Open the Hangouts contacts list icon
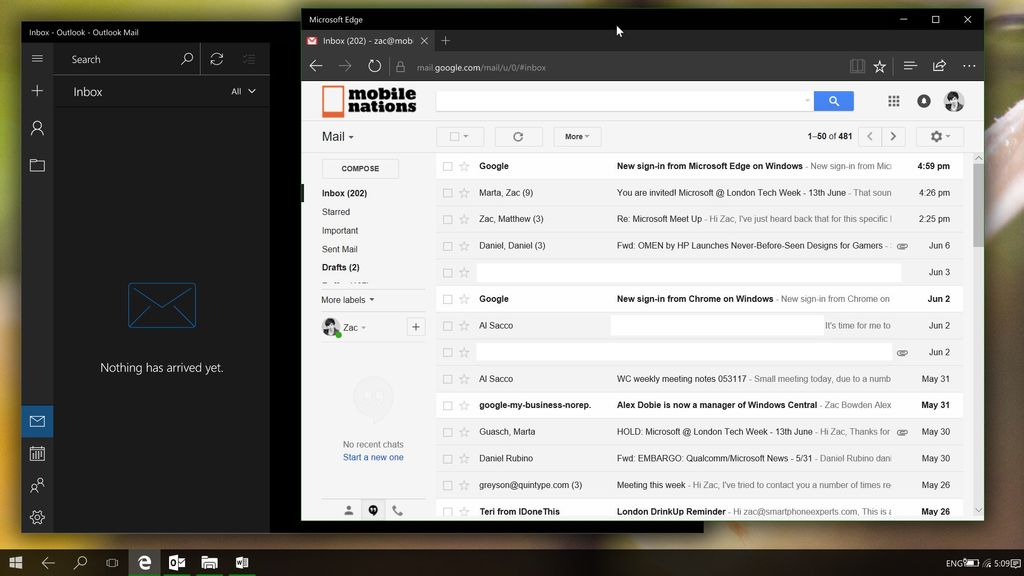 [348, 509]
